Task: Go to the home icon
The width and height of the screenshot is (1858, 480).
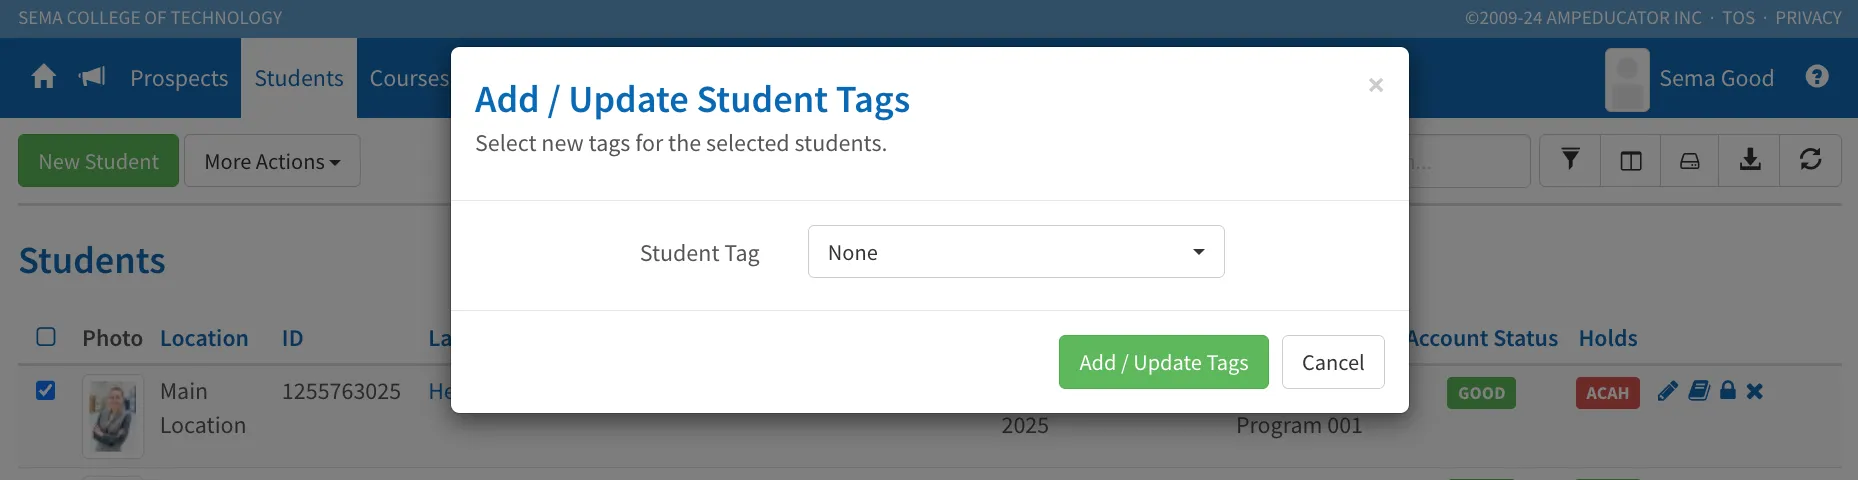Action: coord(44,77)
